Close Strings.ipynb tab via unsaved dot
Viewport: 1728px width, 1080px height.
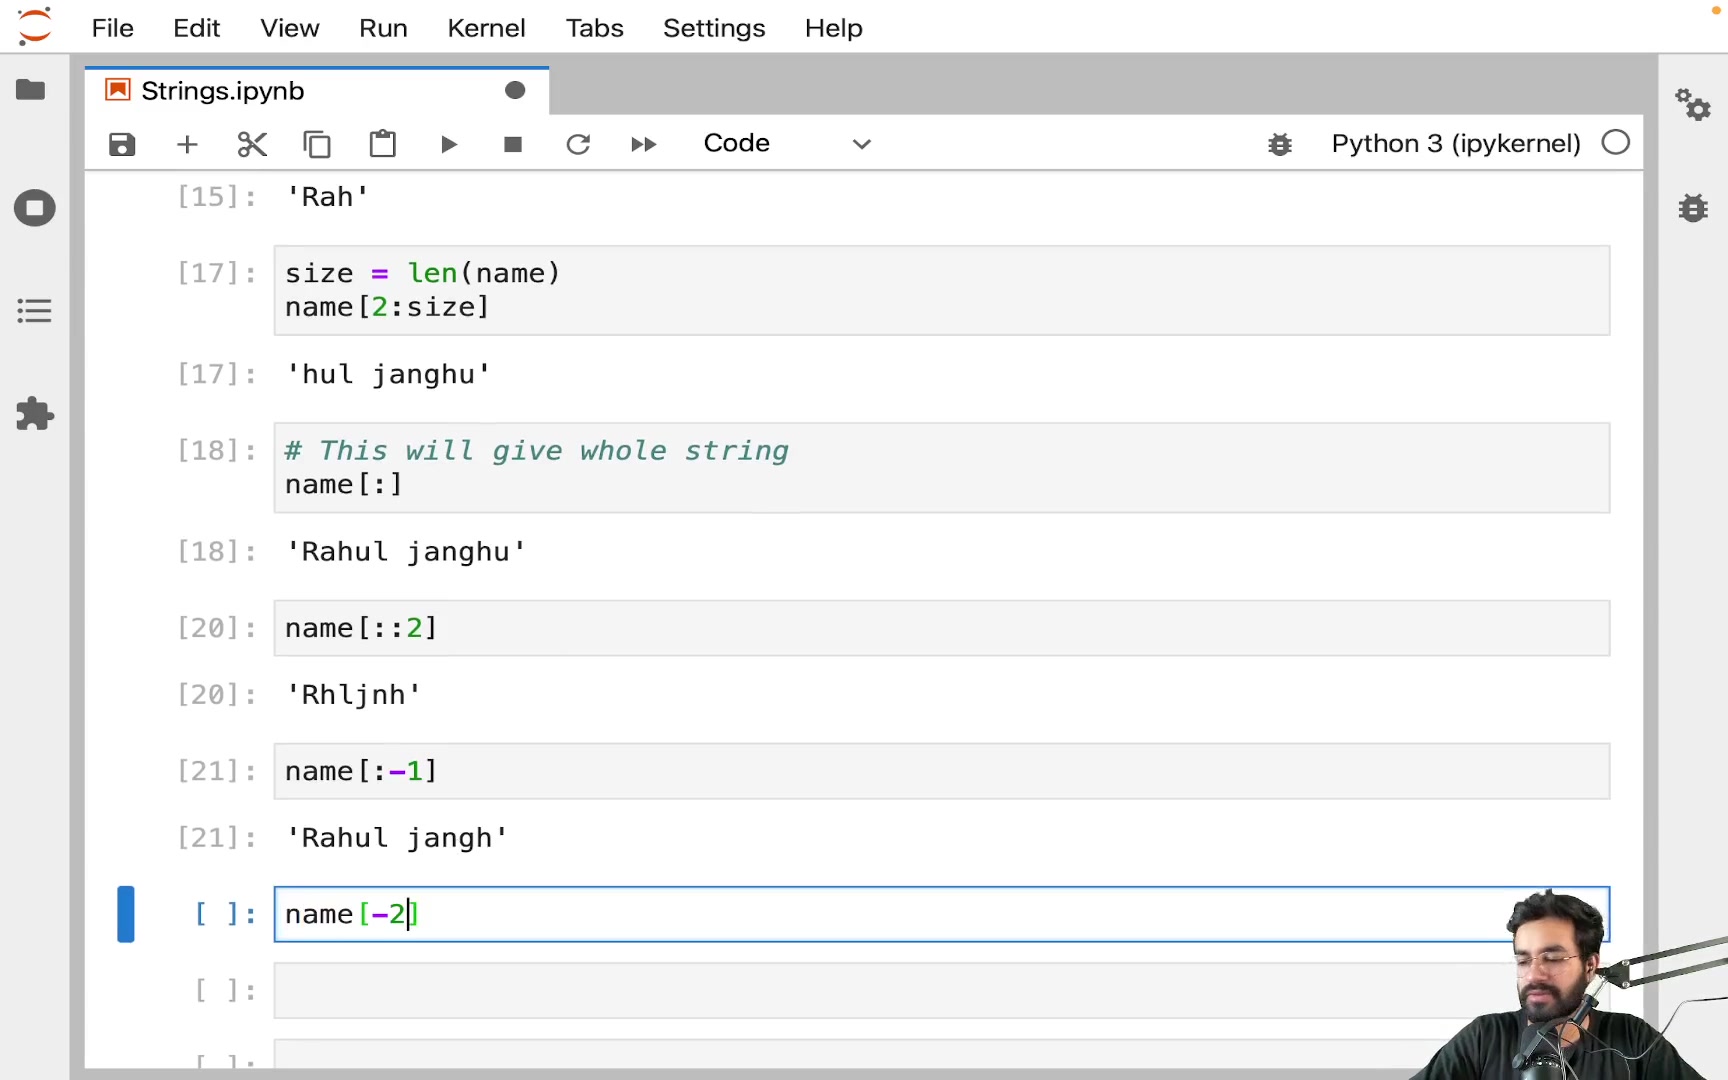(x=515, y=91)
